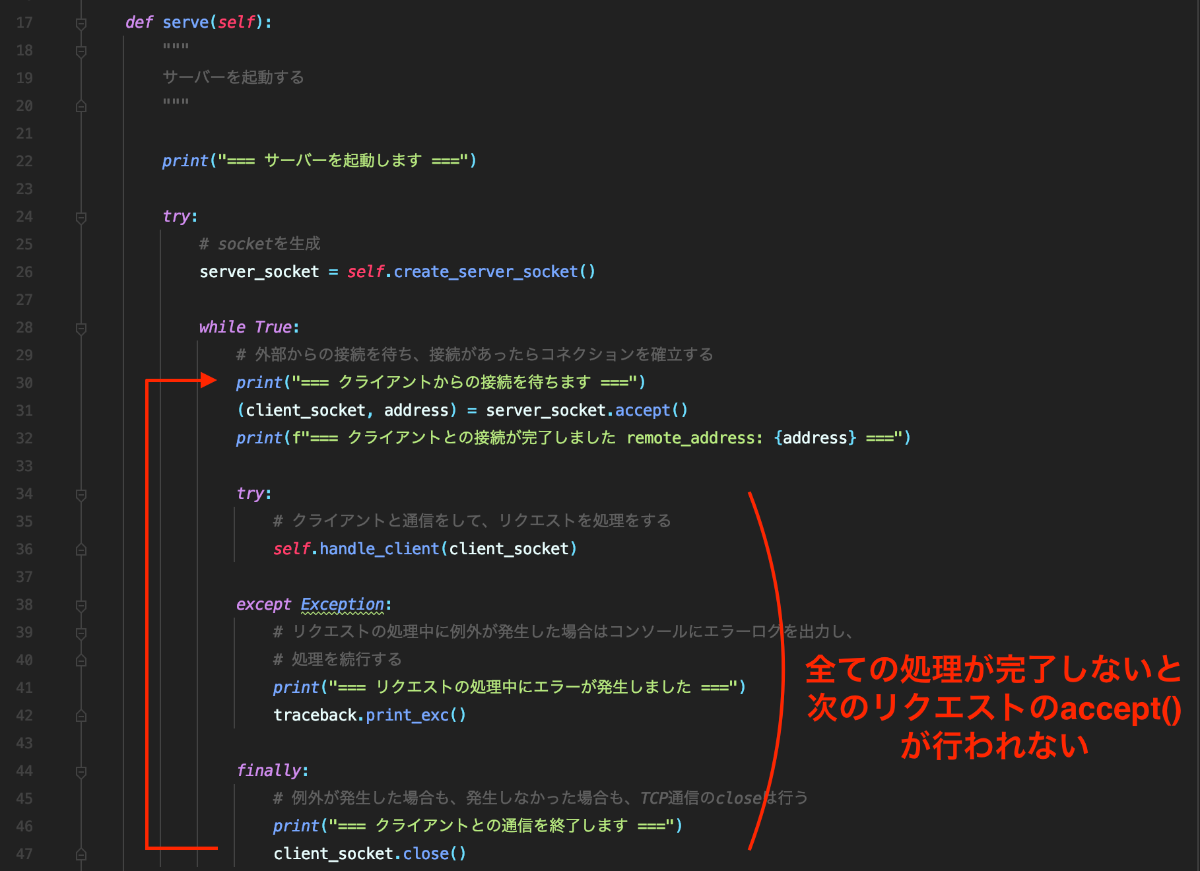Screen dimensions: 1200x871
Task: Click the "while True:" statement
Action: click(250, 327)
